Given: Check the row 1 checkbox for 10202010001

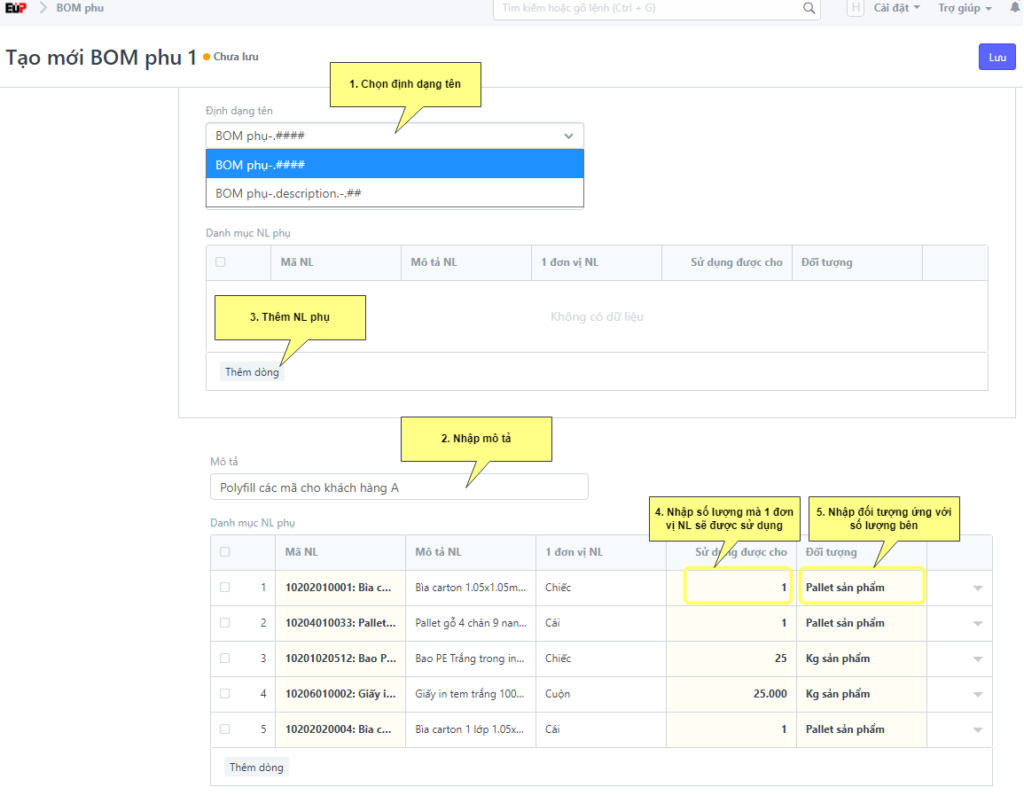Looking at the screenshot, I should click(225, 588).
